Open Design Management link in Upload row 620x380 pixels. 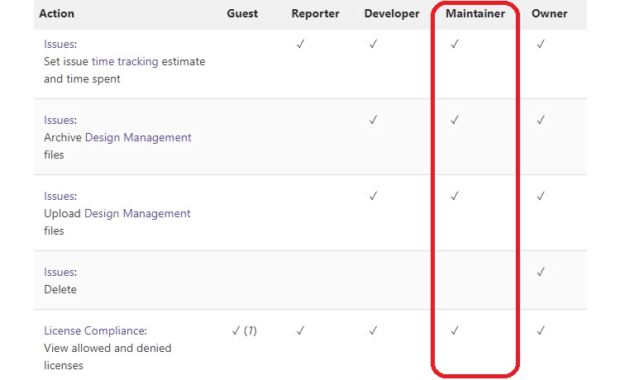[x=137, y=213]
